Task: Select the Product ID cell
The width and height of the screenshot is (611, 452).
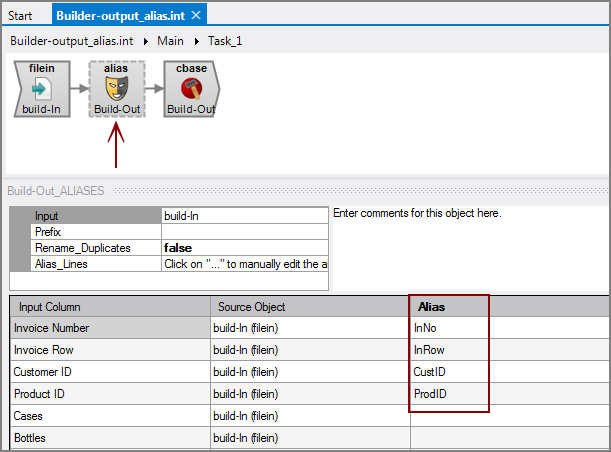Action: tap(110, 394)
